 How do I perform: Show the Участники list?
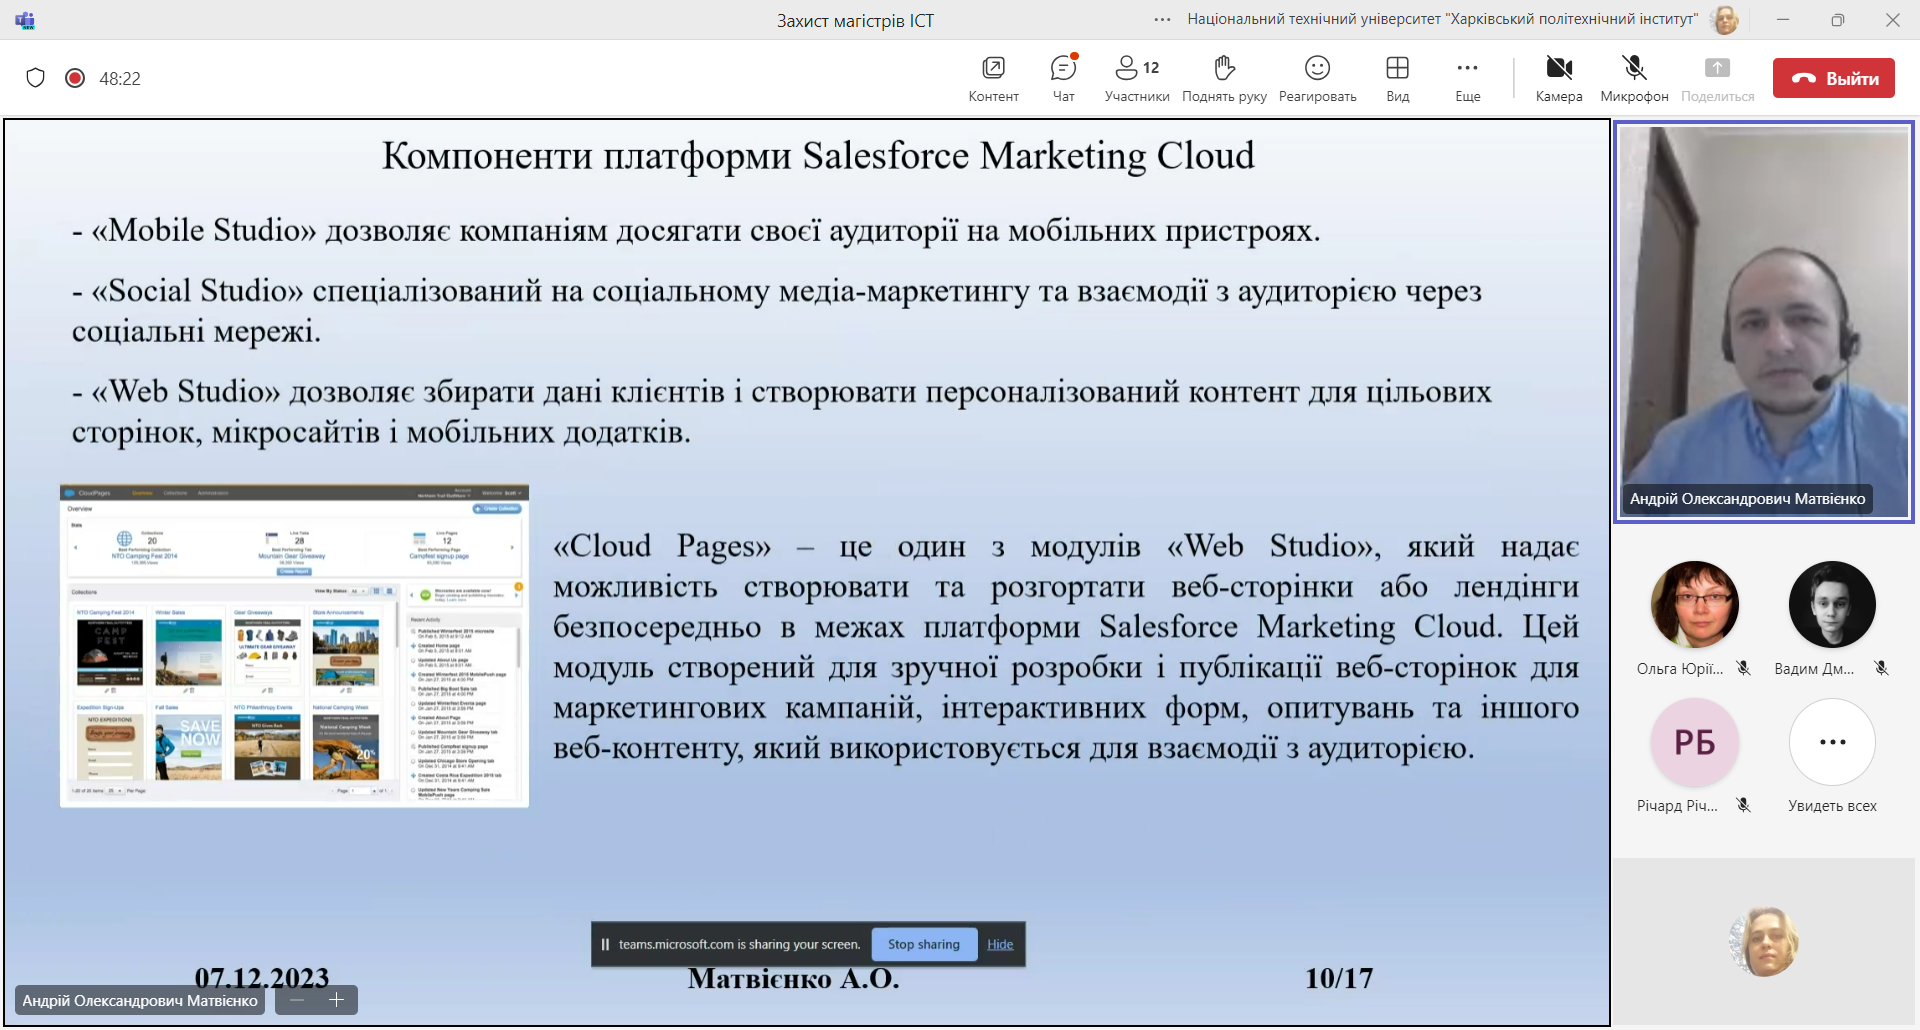point(1137,78)
